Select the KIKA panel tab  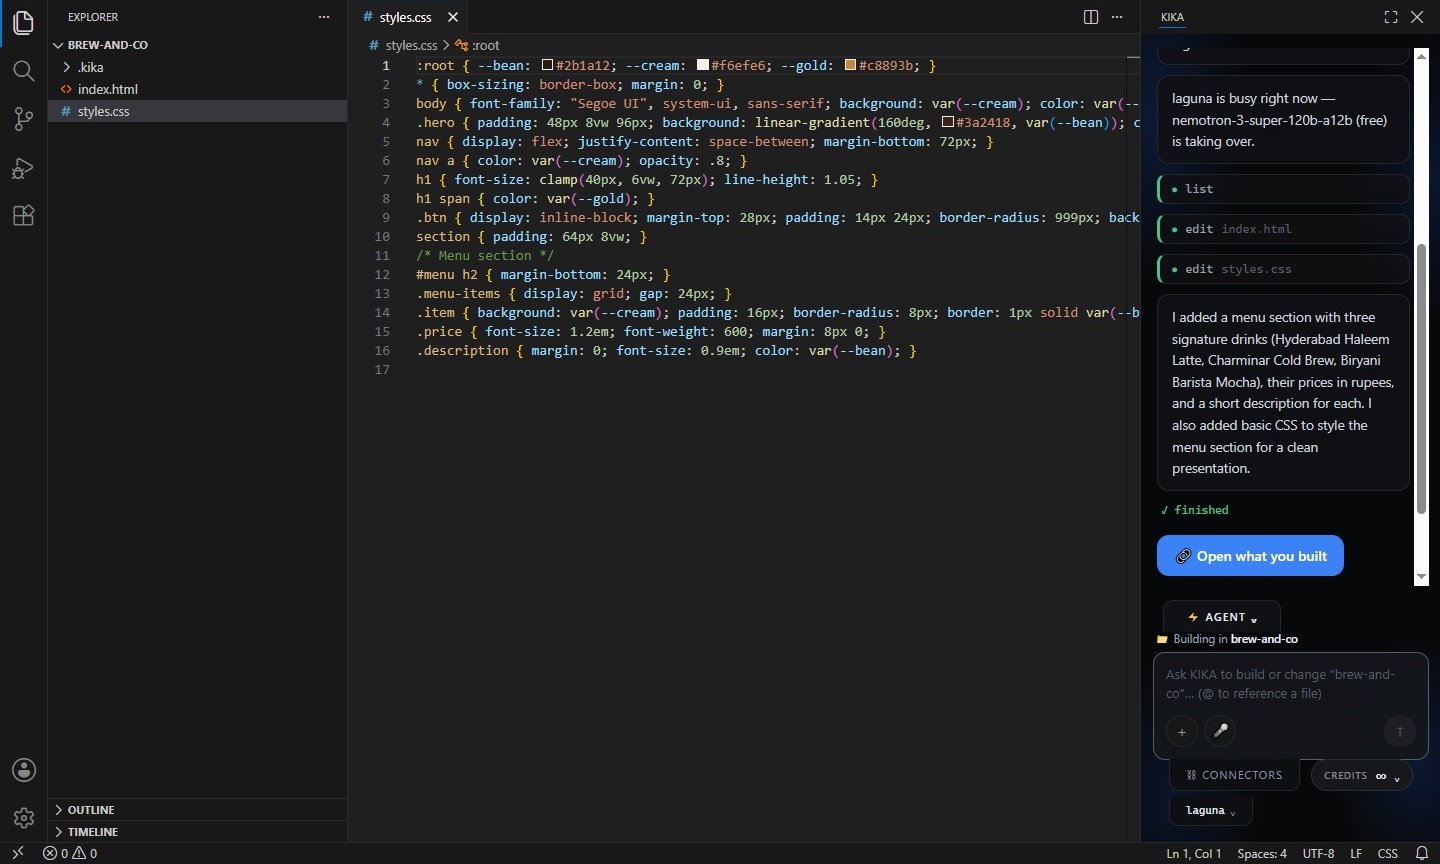pos(1172,17)
